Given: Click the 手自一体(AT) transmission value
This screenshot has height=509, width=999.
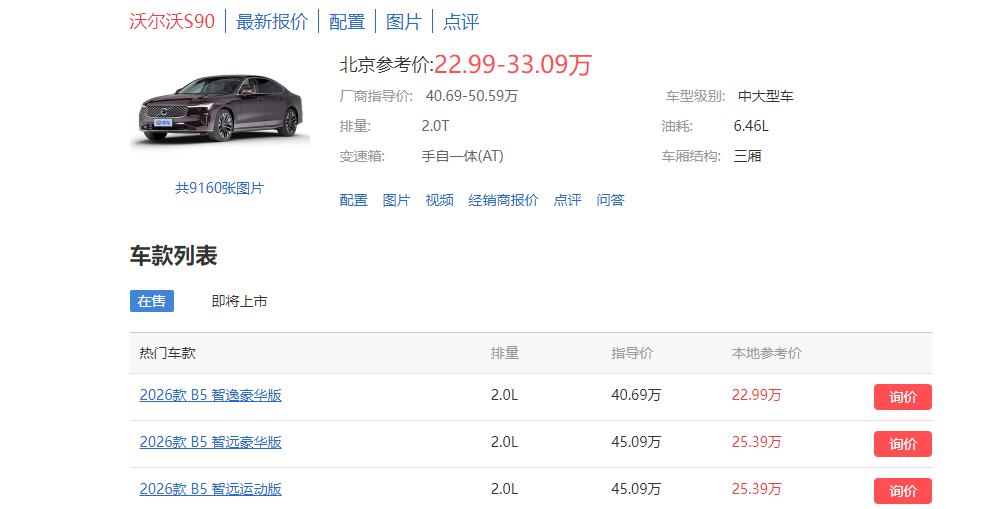Looking at the screenshot, I should pos(463,156).
